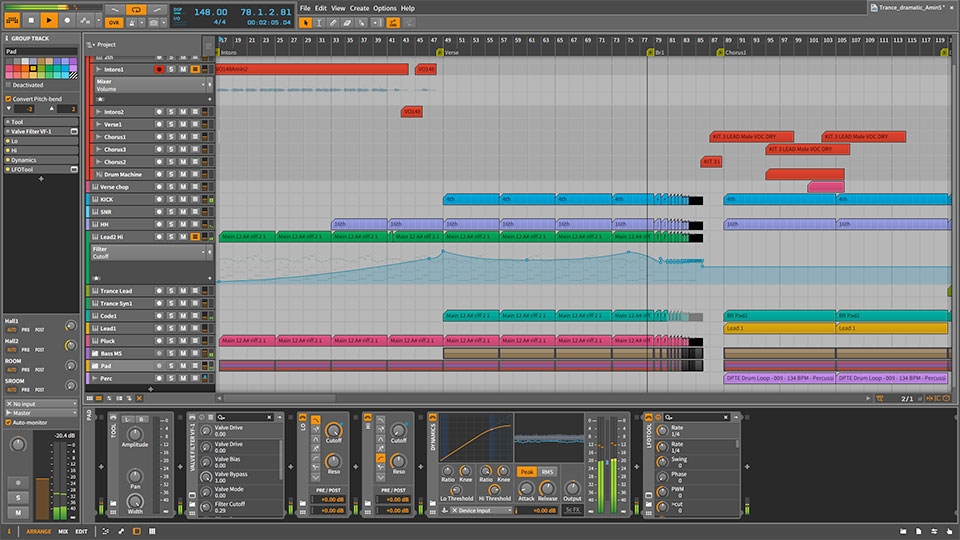The image size is (960, 540).
Task: Click the tempo field showing 148.00
Action: click(x=209, y=13)
